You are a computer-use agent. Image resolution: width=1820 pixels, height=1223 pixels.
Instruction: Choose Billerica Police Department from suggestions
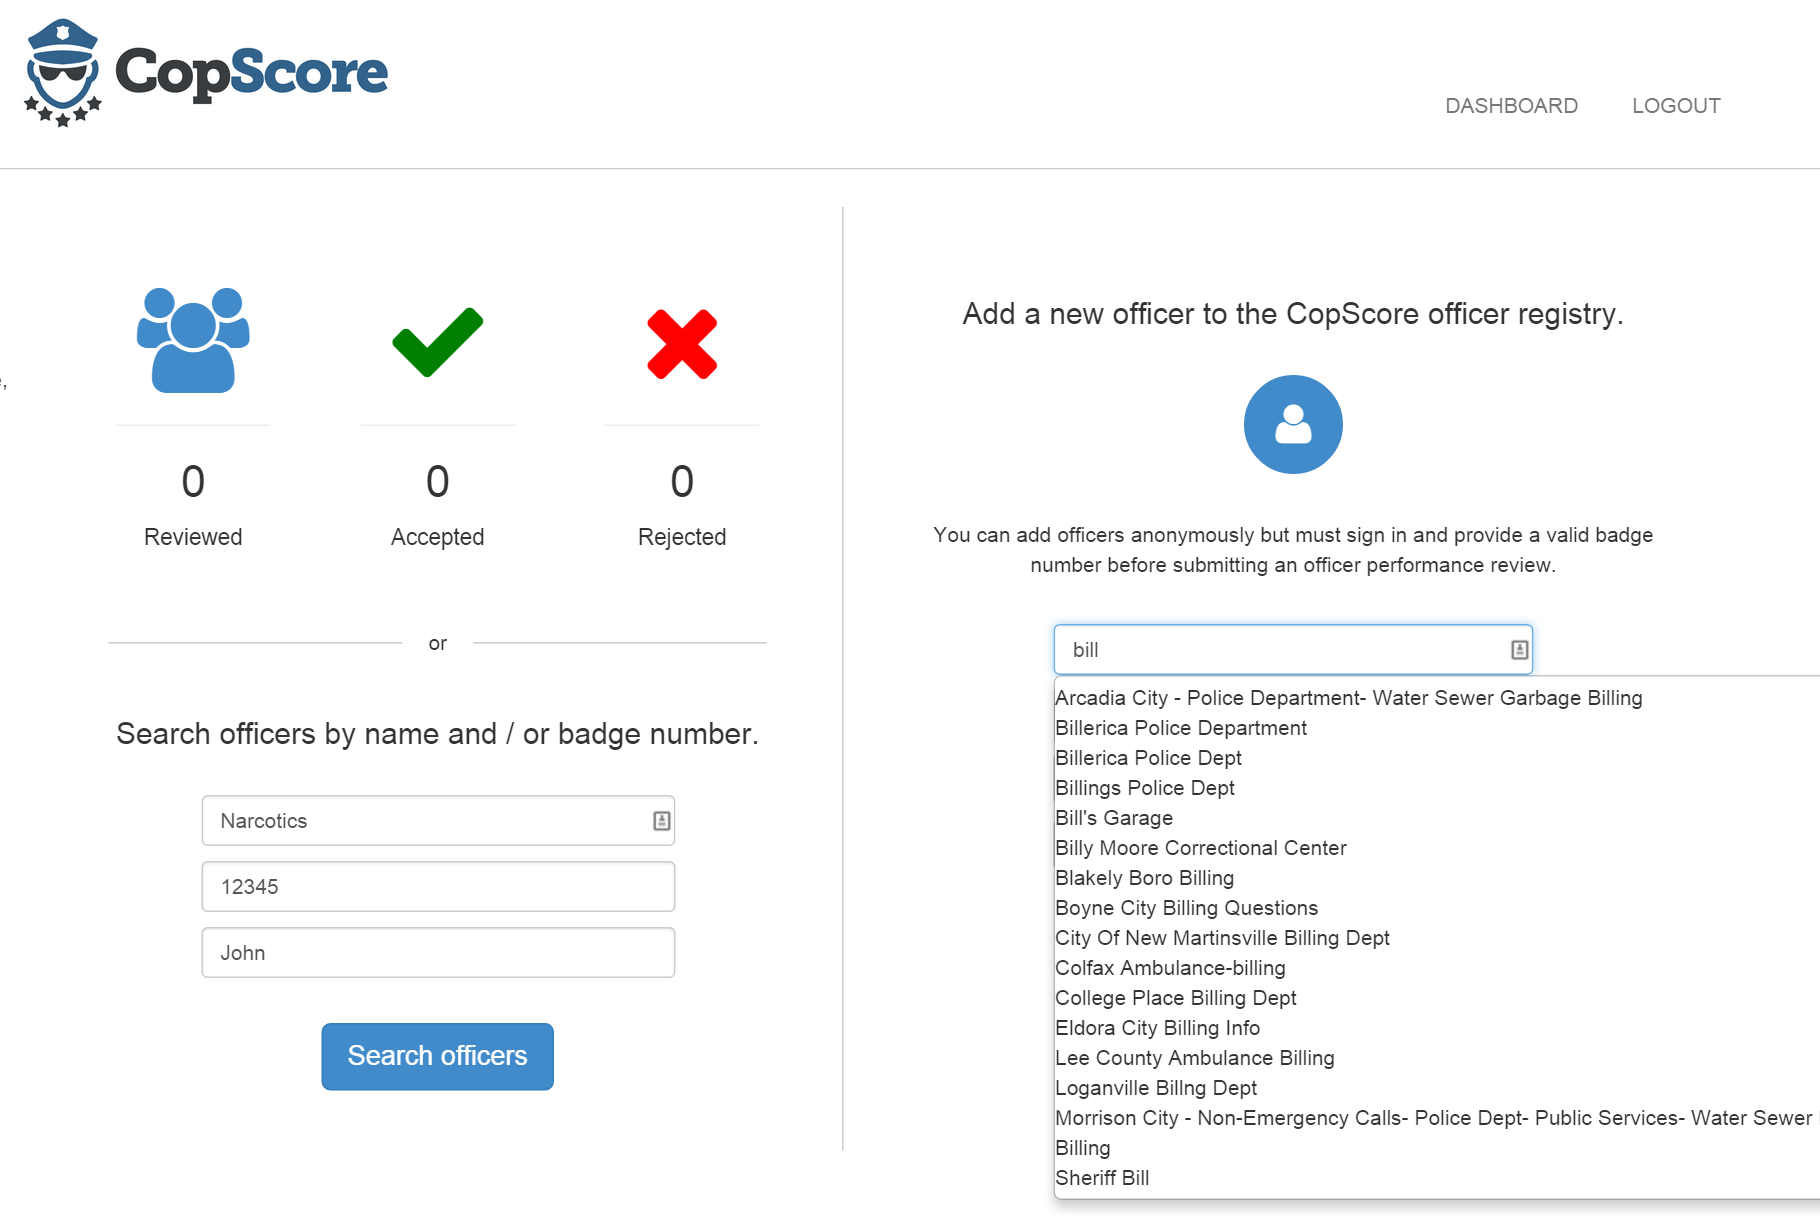1181,728
